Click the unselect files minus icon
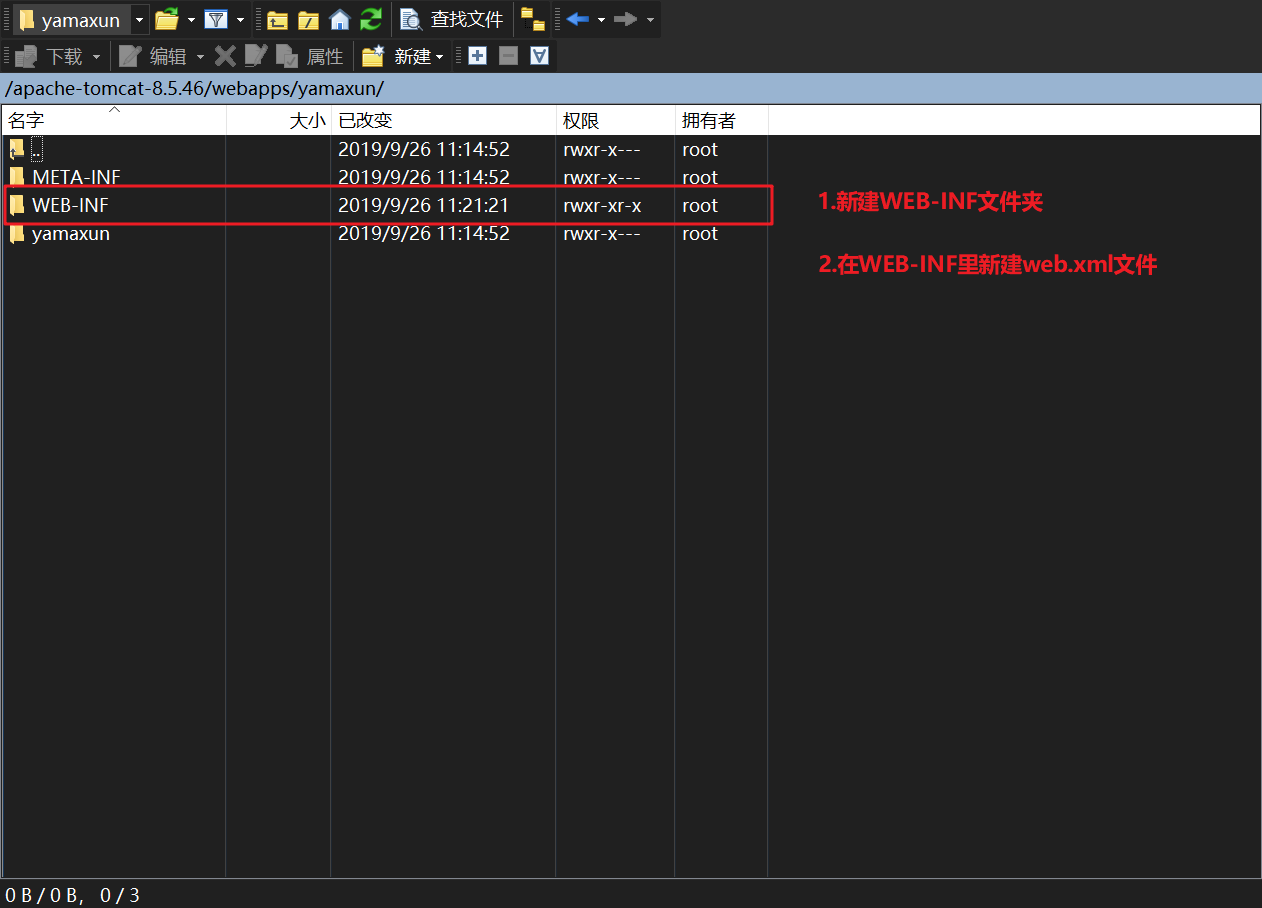The width and height of the screenshot is (1262, 908). coord(508,56)
